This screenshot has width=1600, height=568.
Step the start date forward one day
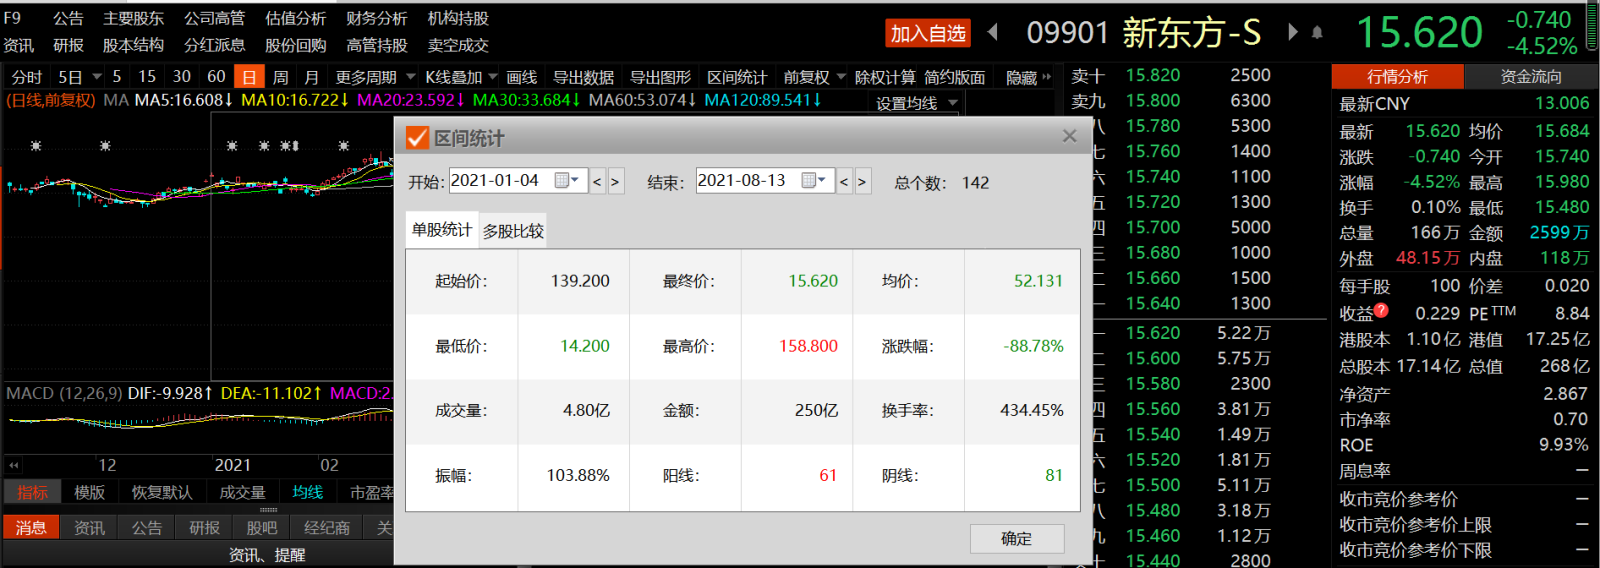coord(616,181)
